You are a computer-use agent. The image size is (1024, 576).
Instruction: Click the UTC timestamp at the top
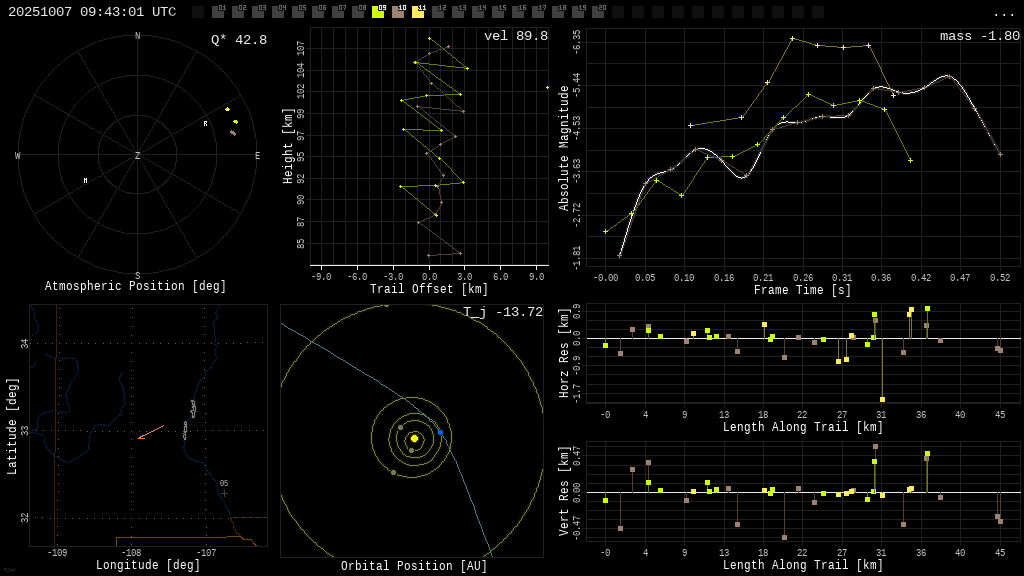92,12
